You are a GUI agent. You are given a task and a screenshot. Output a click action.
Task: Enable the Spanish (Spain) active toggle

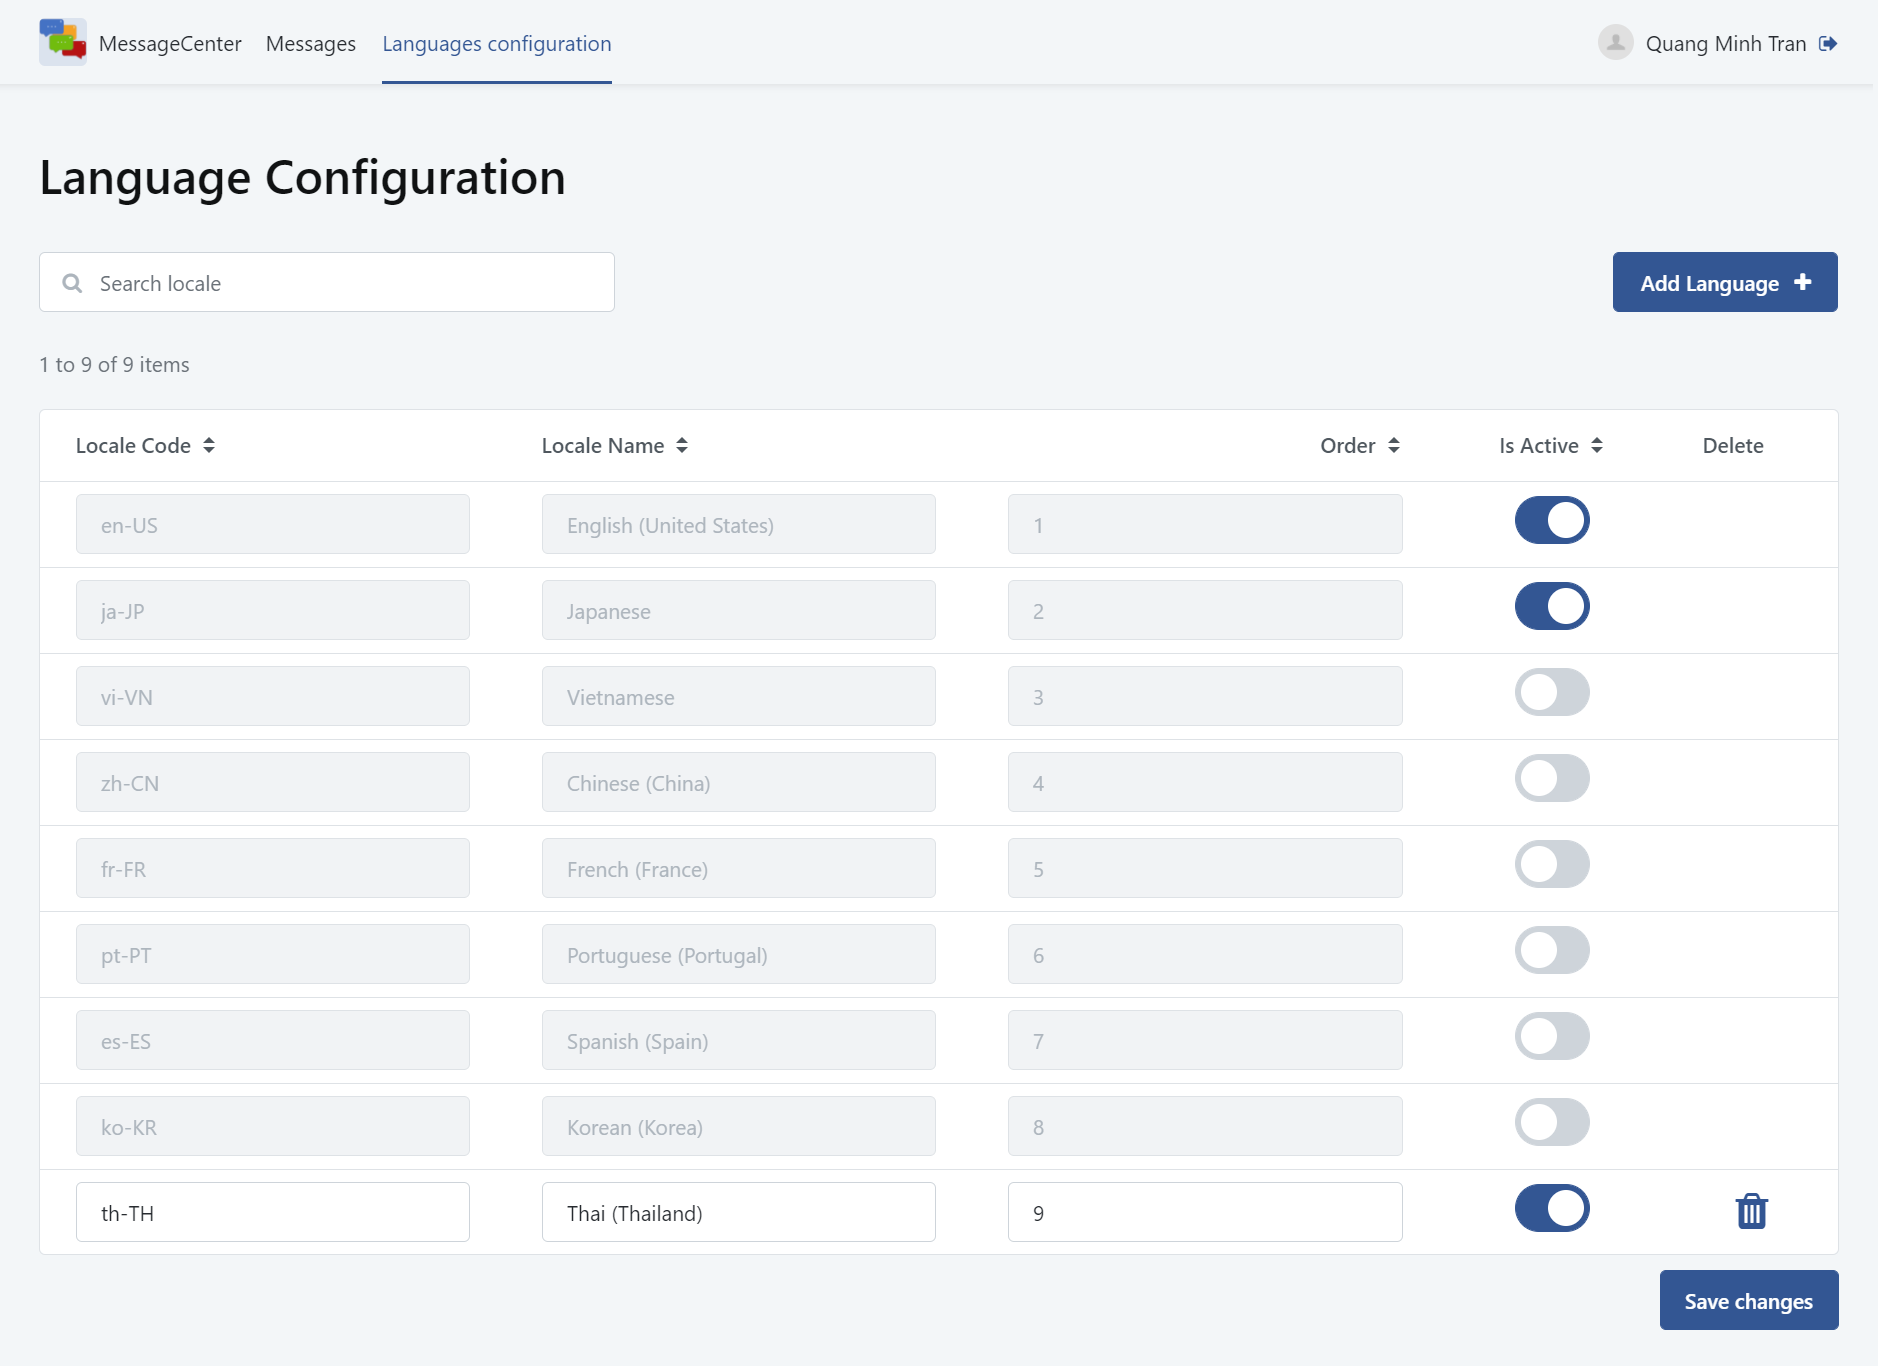(1552, 1036)
